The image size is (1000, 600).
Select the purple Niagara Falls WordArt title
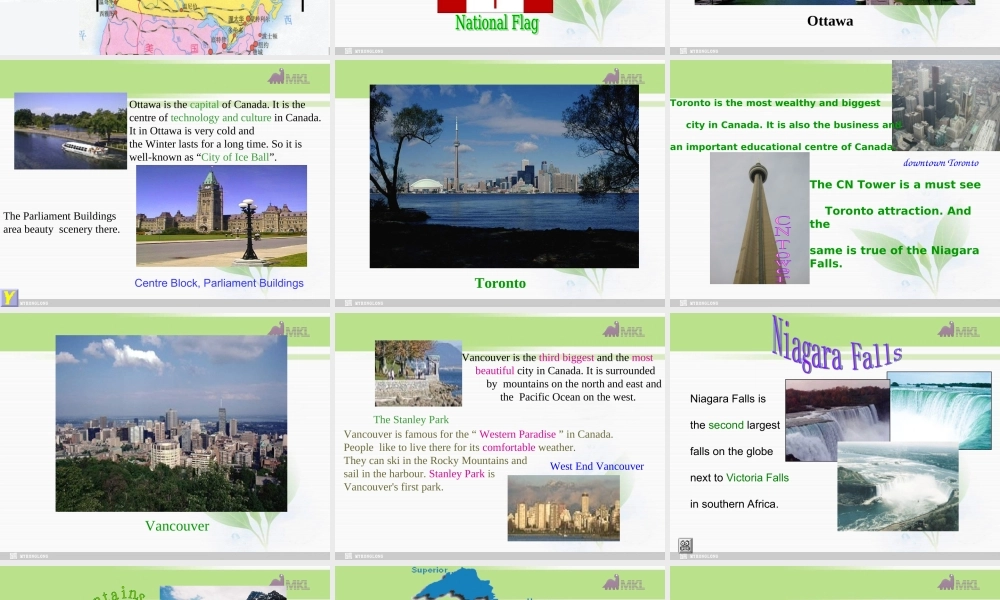[836, 345]
